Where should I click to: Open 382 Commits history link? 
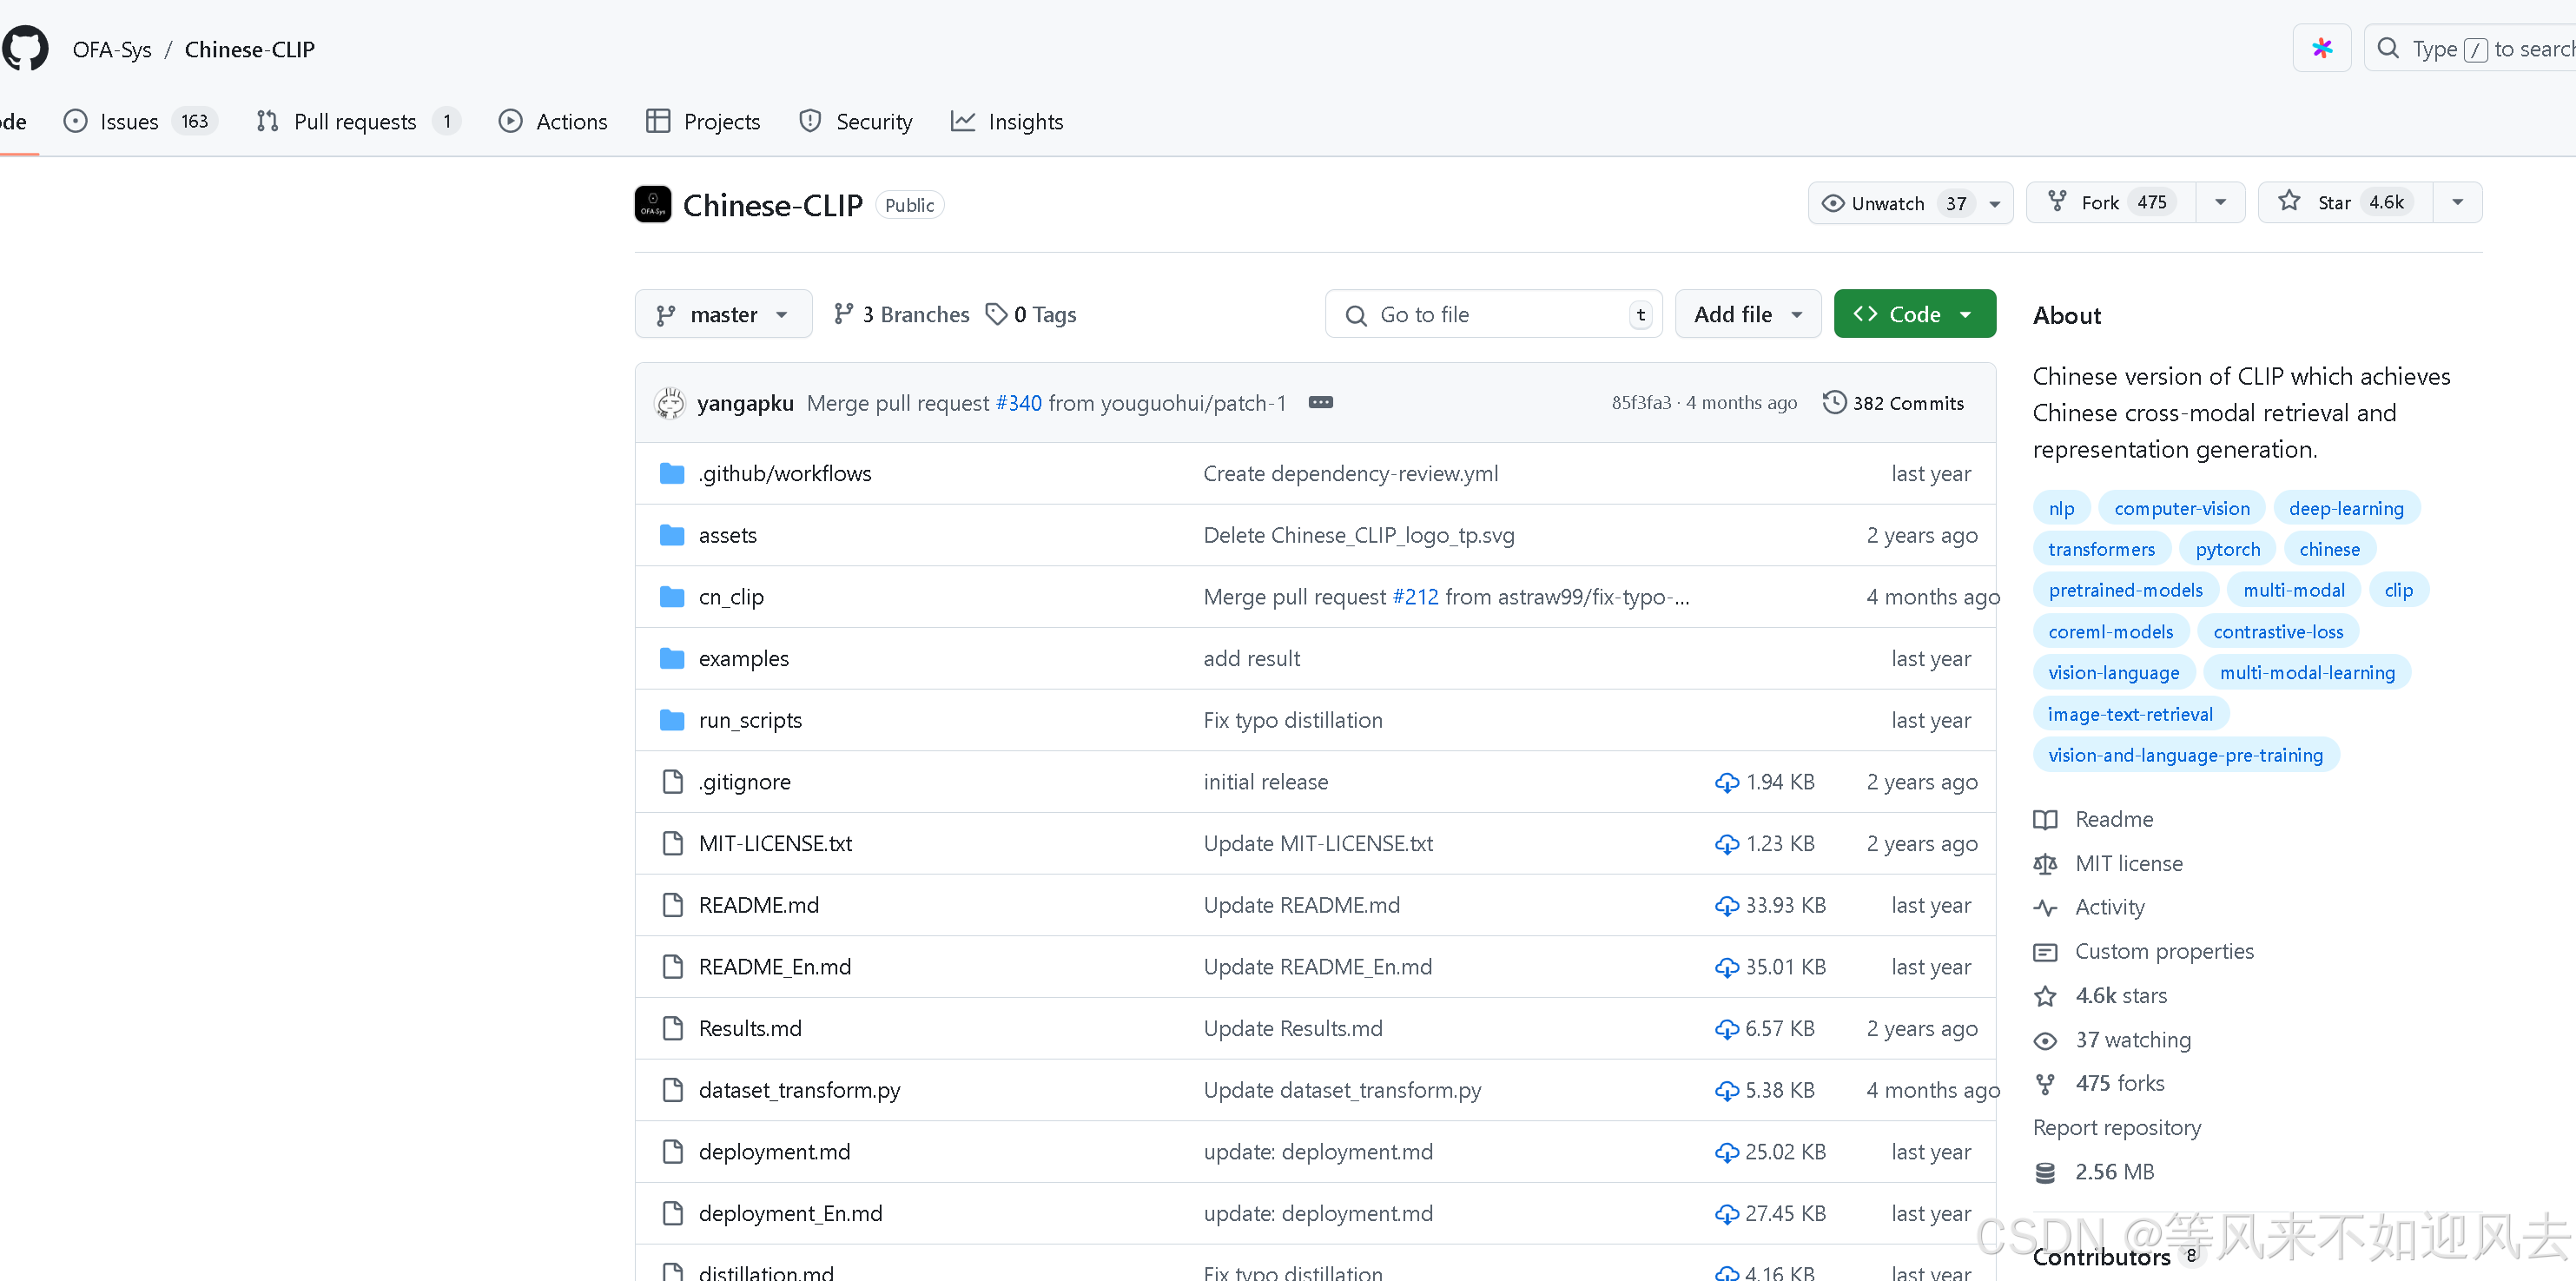click(1894, 403)
